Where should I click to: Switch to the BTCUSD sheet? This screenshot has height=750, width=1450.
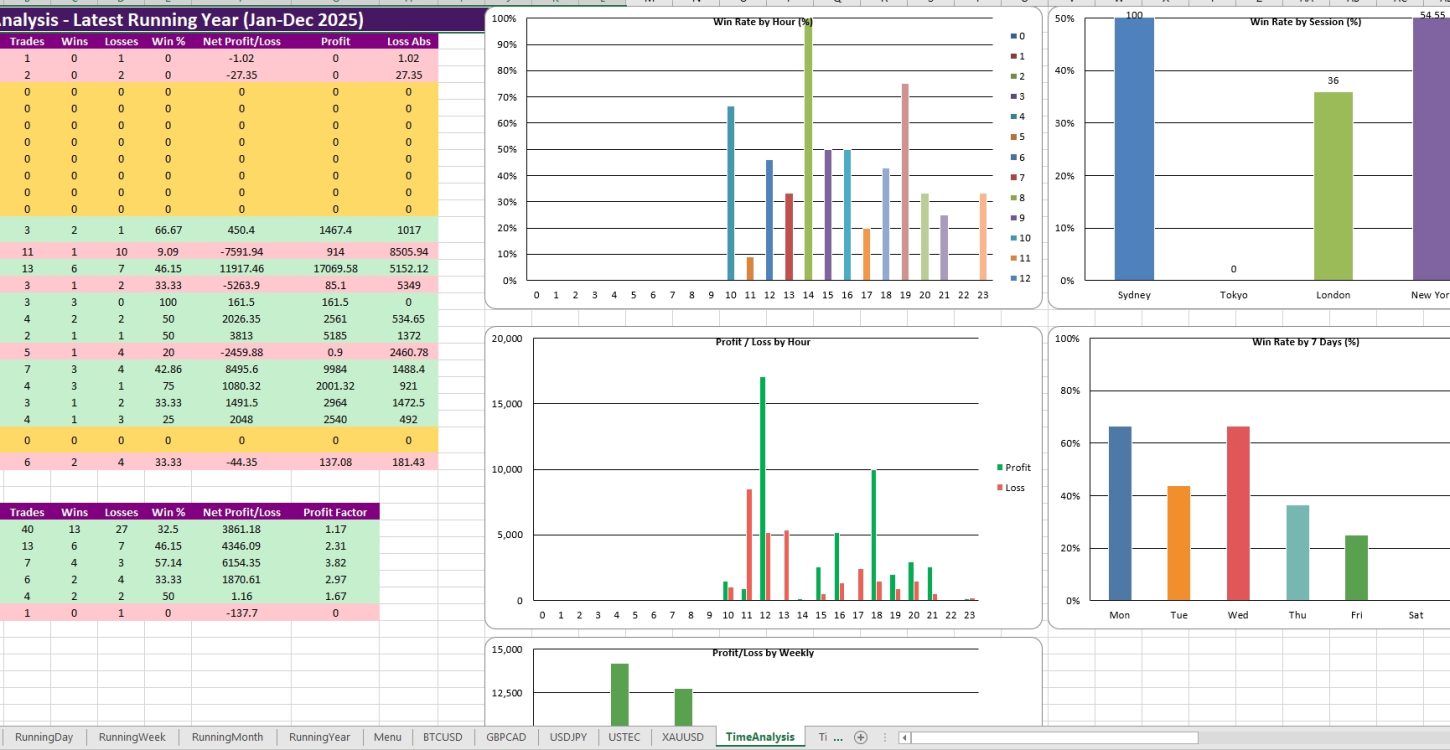point(443,737)
